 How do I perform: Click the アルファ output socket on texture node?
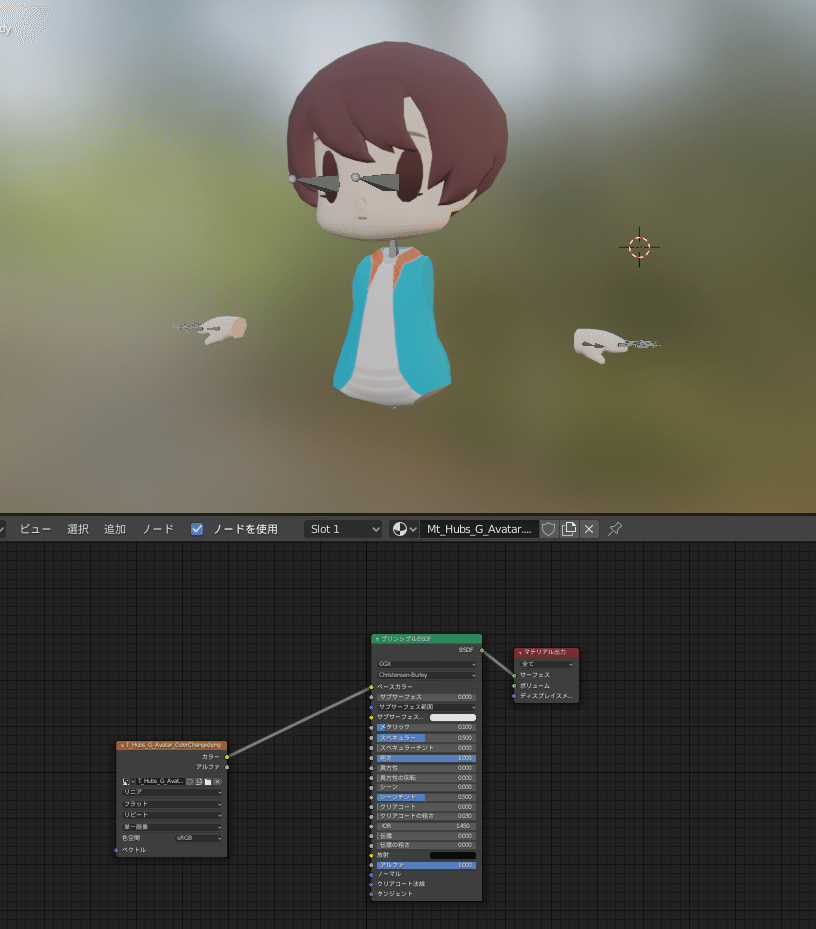tap(227, 767)
